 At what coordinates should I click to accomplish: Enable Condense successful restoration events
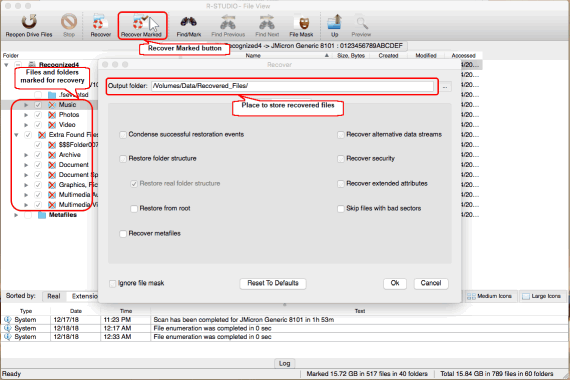point(123,135)
